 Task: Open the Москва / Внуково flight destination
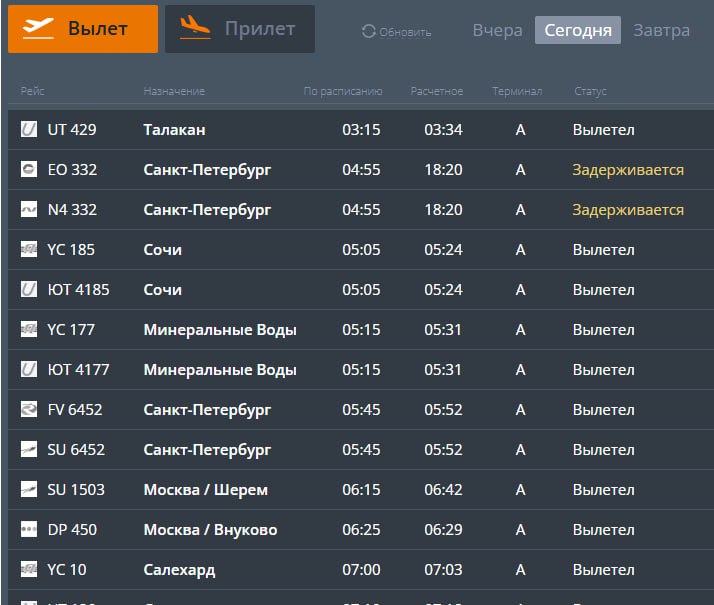[210, 530]
